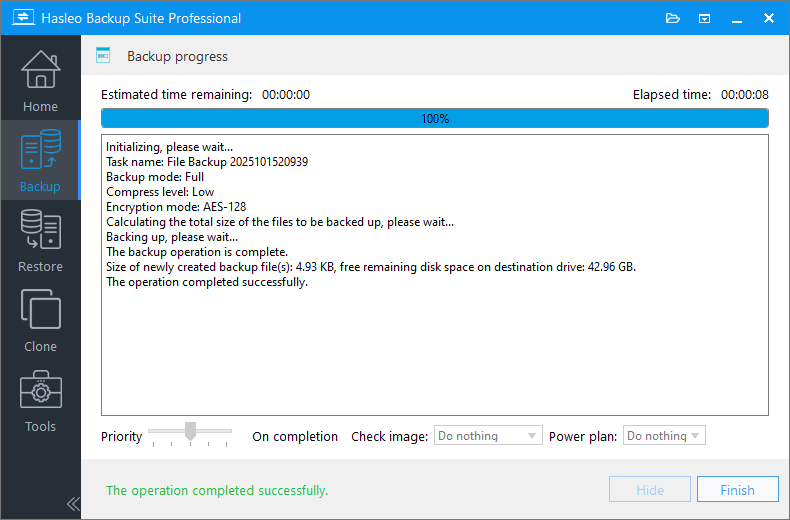The height and width of the screenshot is (520, 790).
Task: Click the Hasleo app logo icon
Action: pyautogui.click(x=23, y=18)
